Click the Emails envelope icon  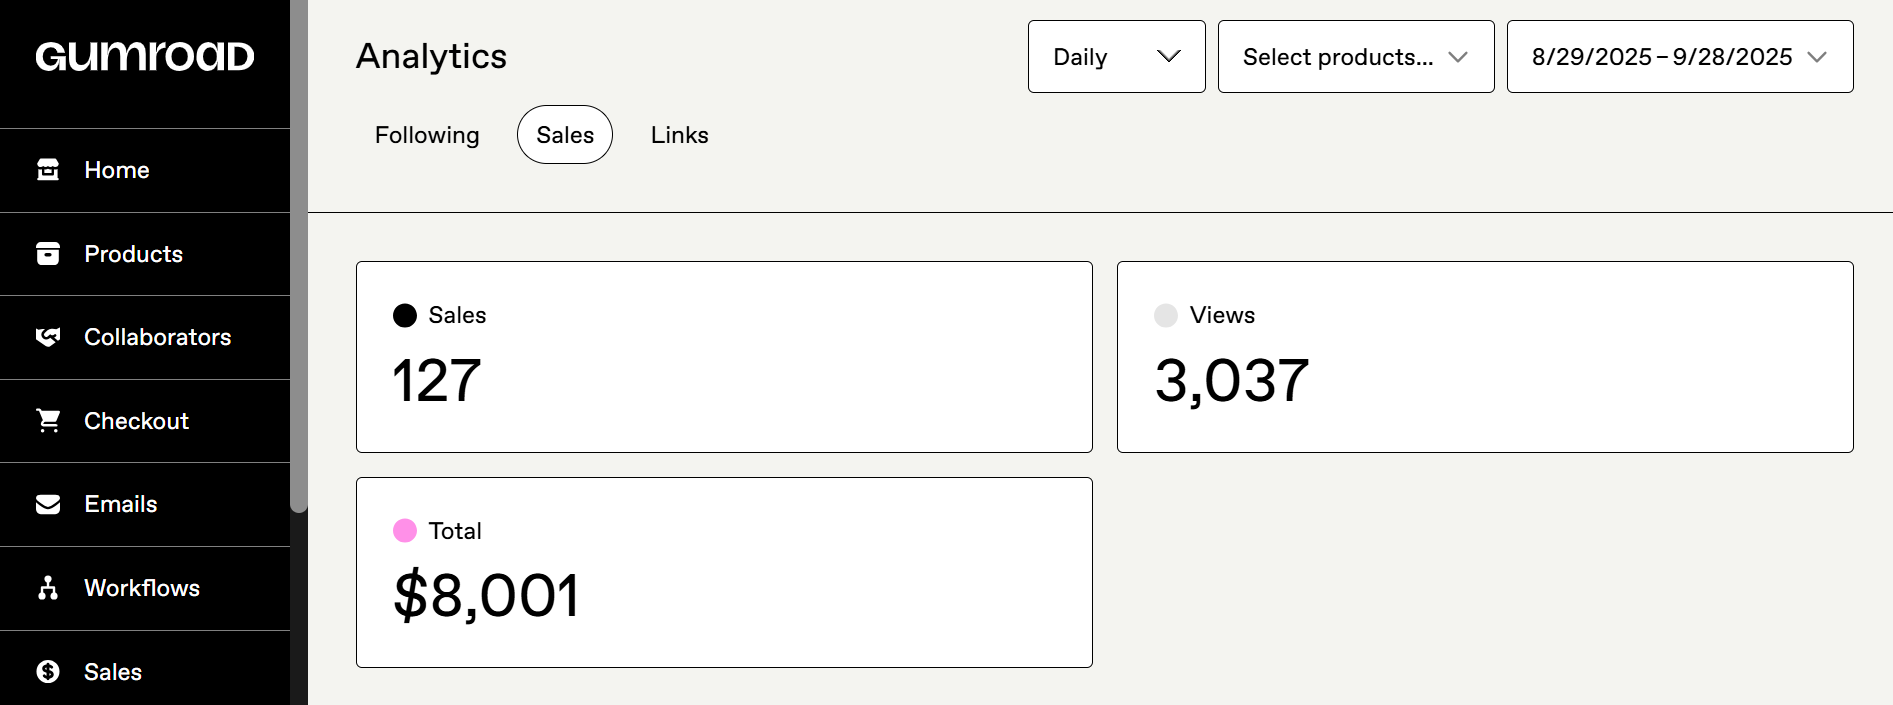pos(48,504)
